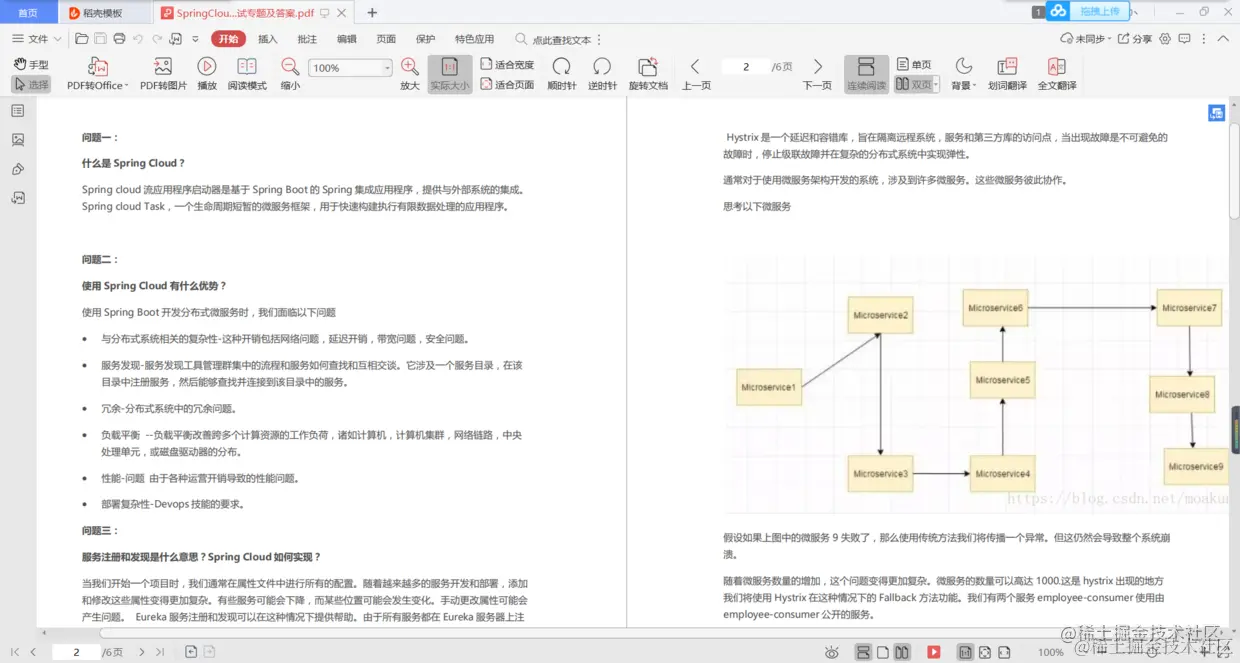Open the thumbnails sidebar panel
Viewport: 1240px width, 663px height.
coord(18,140)
